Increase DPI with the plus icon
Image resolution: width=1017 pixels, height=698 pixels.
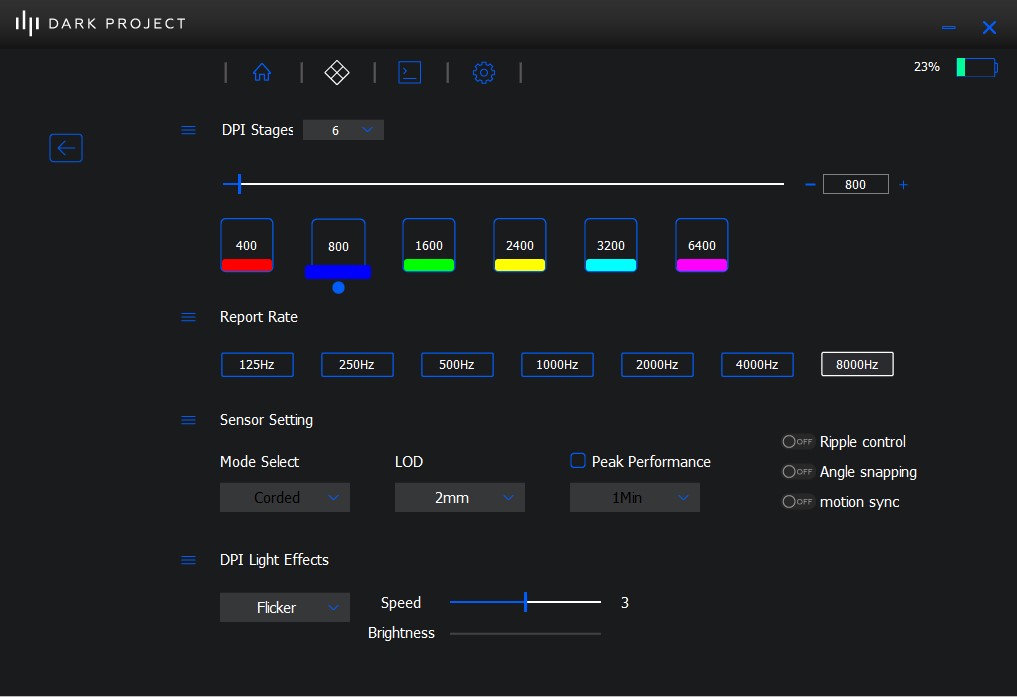click(x=903, y=185)
